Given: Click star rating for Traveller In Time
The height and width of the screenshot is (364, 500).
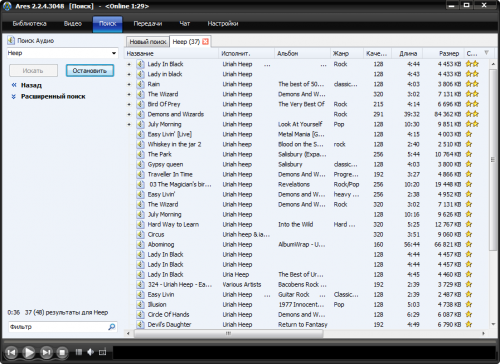Looking at the screenshot, I should (469, 174).
